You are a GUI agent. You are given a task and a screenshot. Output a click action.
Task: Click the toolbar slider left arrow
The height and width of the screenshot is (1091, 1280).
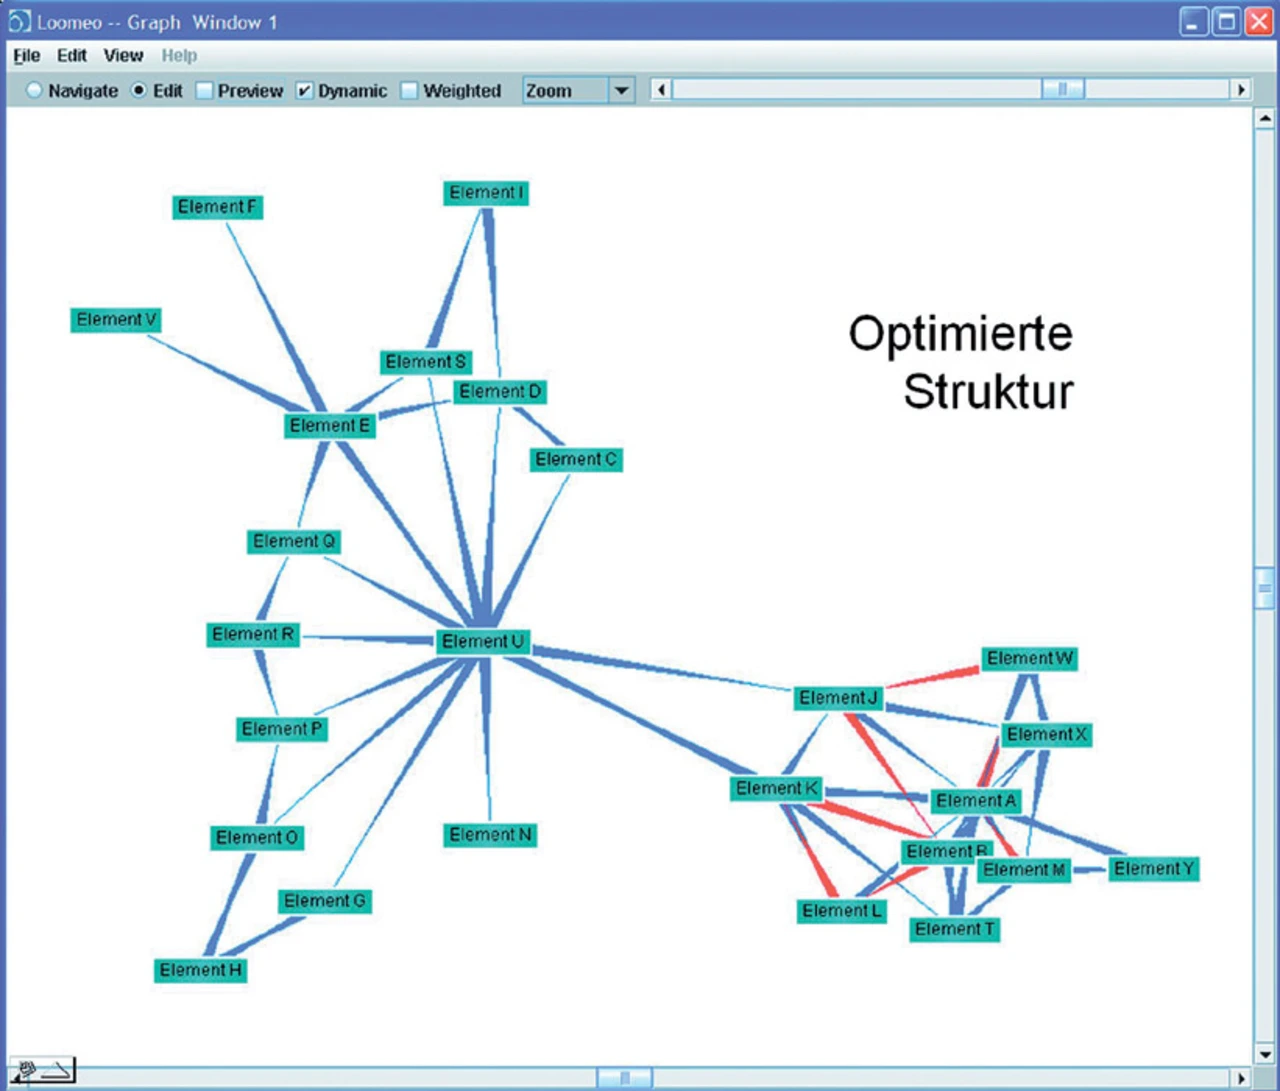tap(661, 90)
